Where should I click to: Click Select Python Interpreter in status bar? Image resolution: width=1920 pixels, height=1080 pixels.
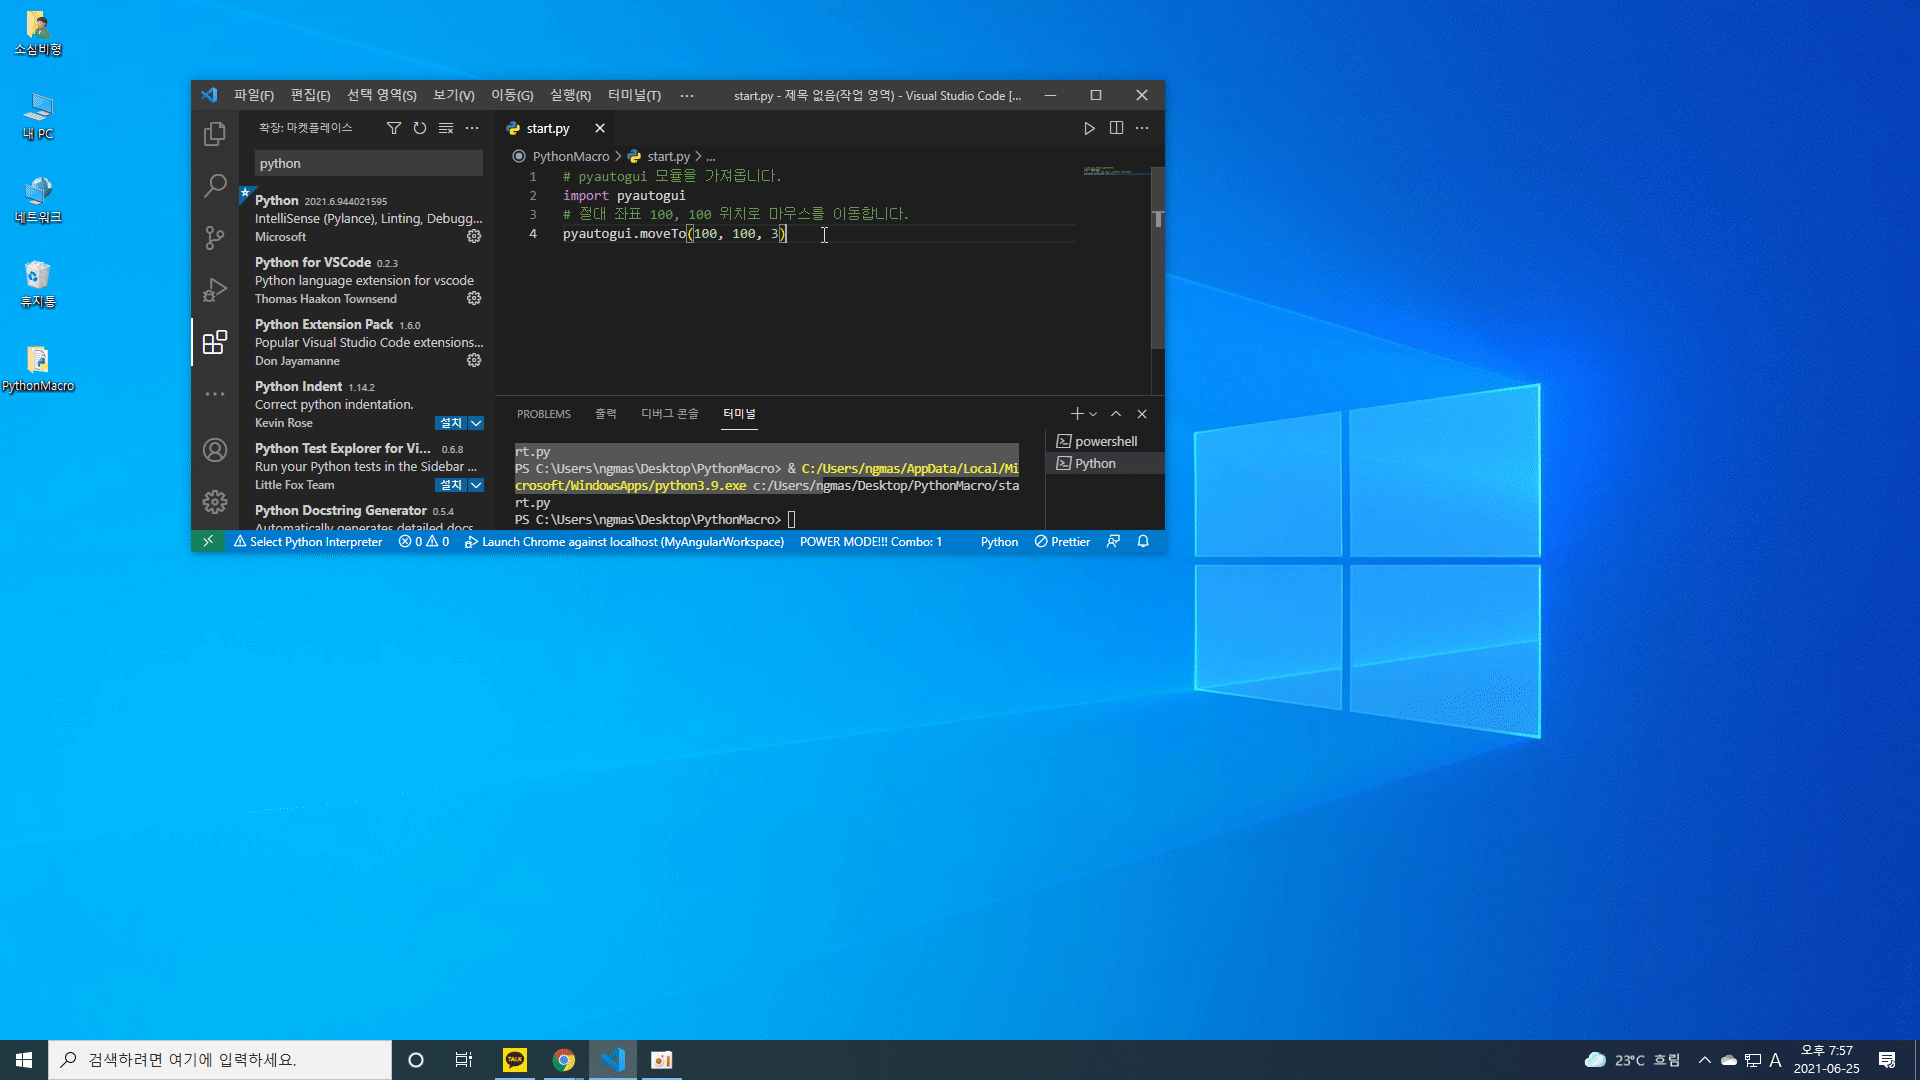coord(308,542)
